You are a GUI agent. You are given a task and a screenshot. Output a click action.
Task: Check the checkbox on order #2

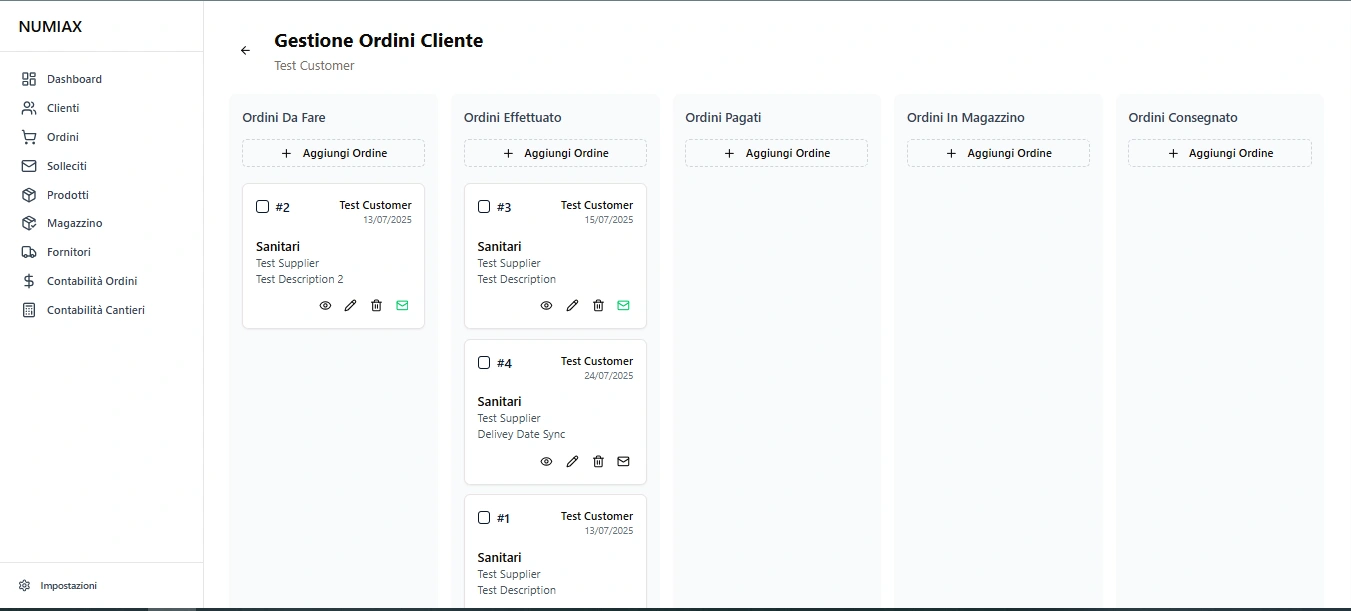pyautogui.click(x=261, y=207)
